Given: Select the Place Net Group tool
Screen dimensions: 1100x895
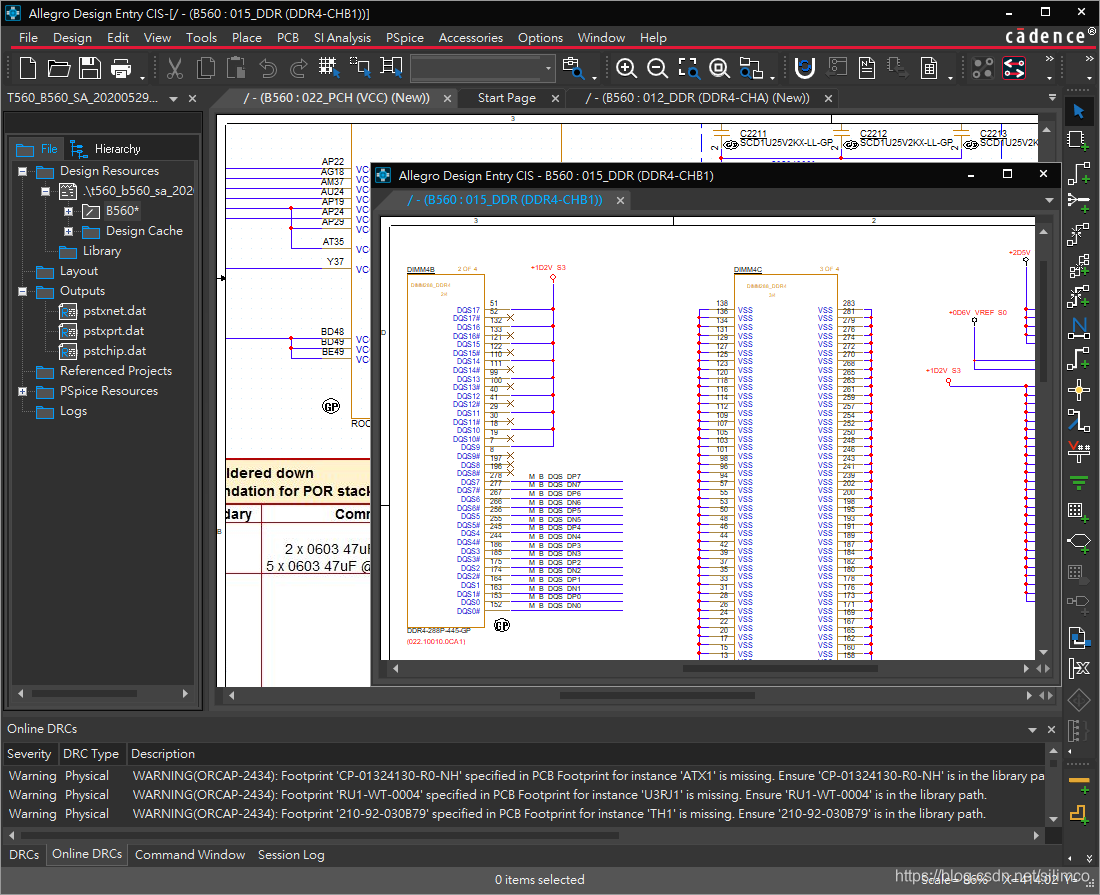Looking at the screenshot, I should coord(1078,202).
